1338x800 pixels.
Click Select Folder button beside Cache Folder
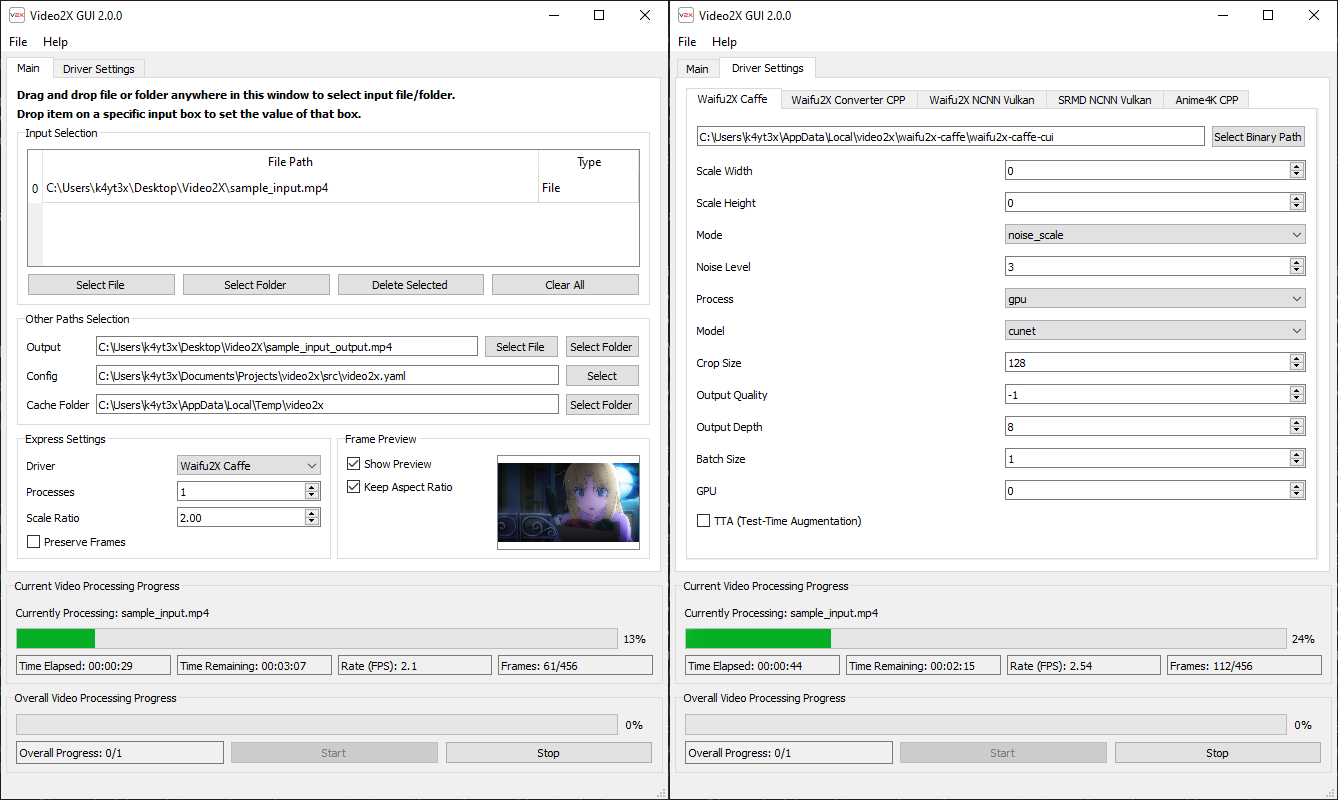602,405
